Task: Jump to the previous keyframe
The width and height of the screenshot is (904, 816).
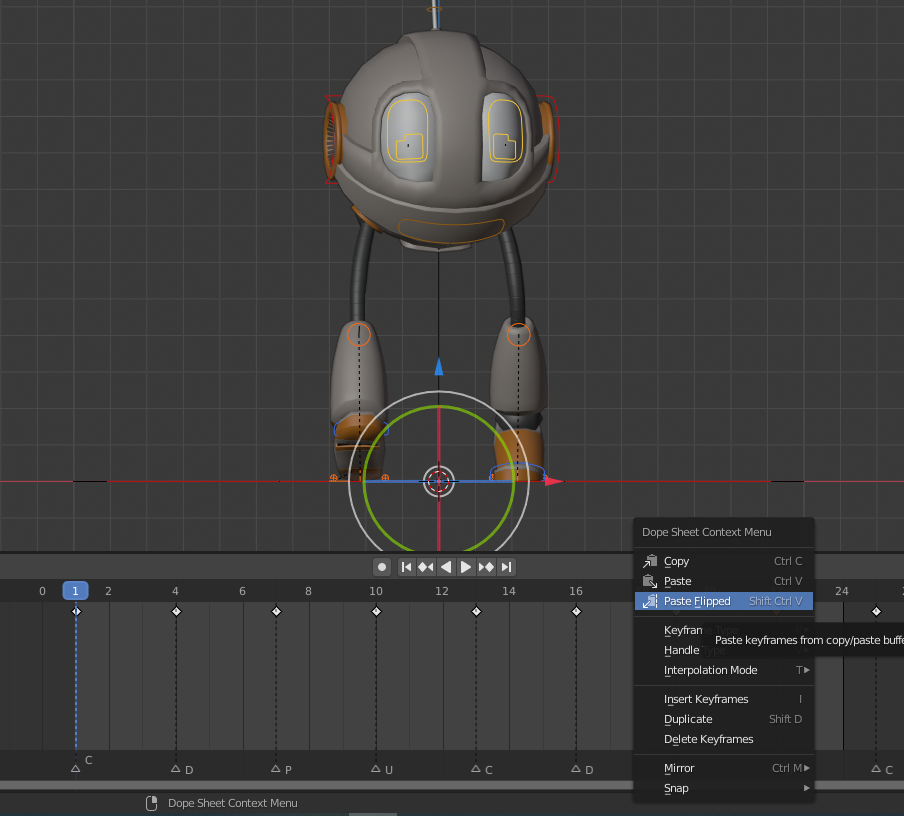Action: tap(425, 567)
